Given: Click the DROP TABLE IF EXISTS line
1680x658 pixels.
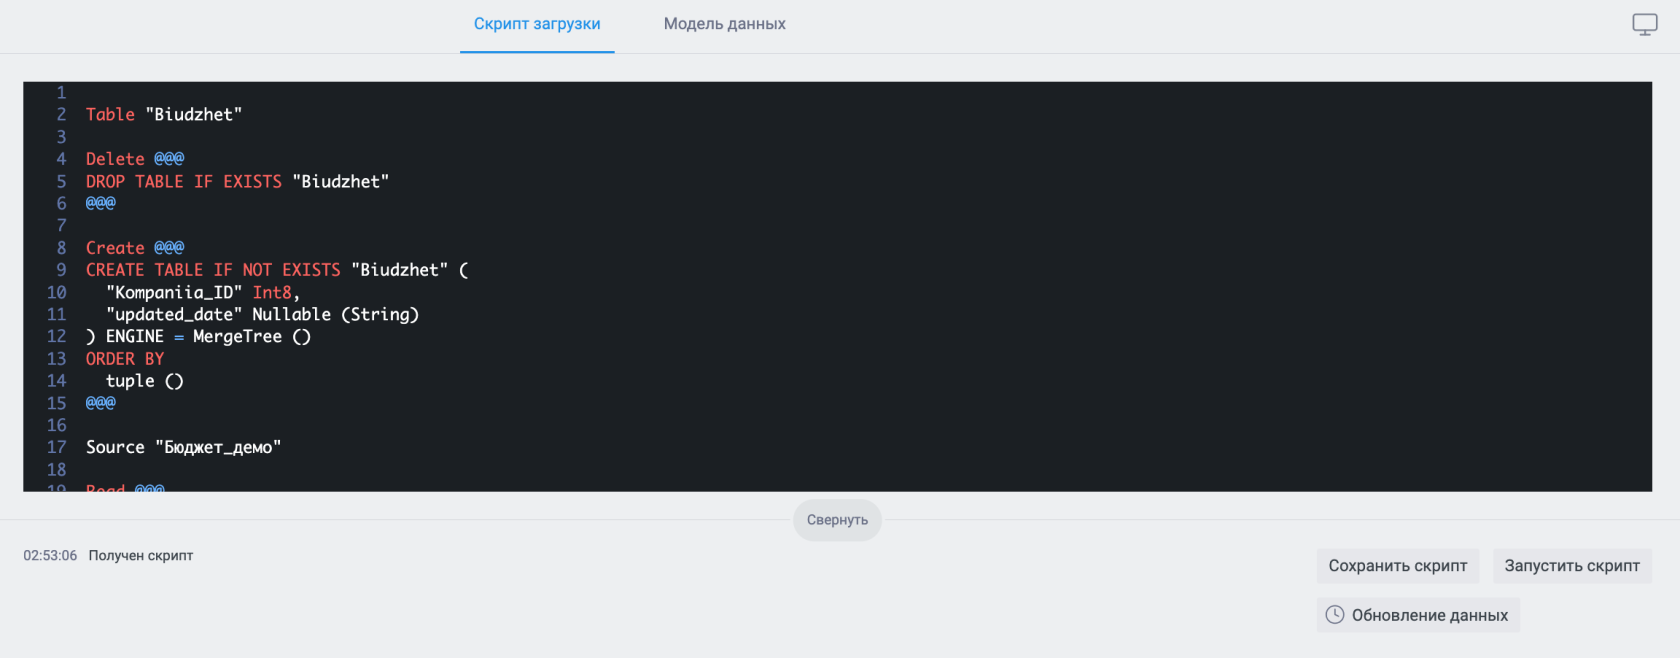Looking at the screenshot, I should (x=237, y=182).
